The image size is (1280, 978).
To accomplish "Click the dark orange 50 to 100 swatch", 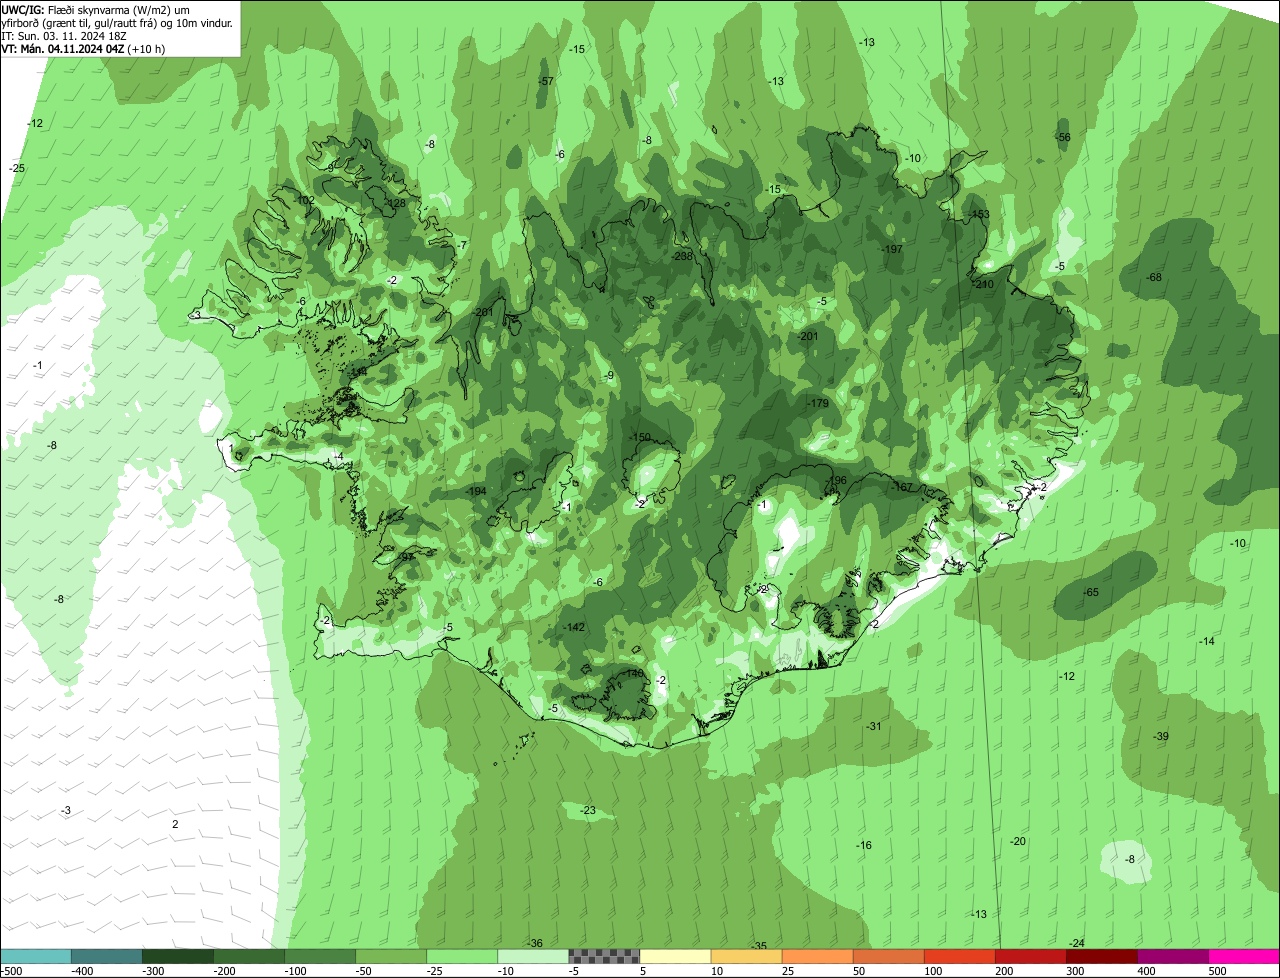I will pos(888,956).
